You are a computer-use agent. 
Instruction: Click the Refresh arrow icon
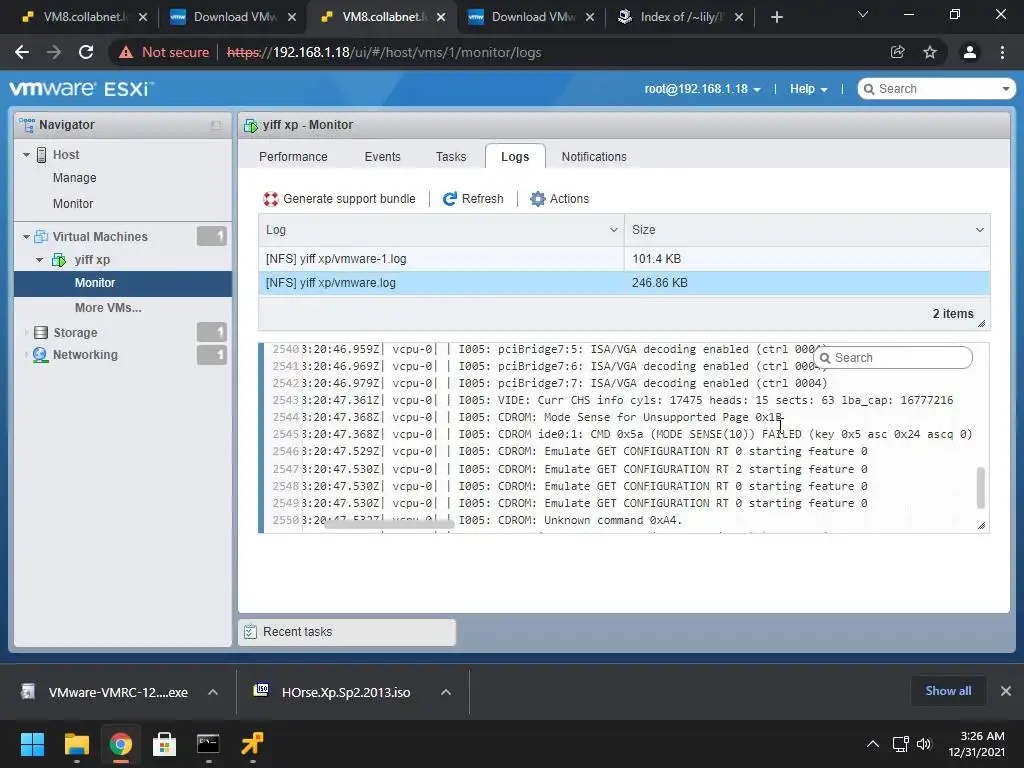click(449, 199)
